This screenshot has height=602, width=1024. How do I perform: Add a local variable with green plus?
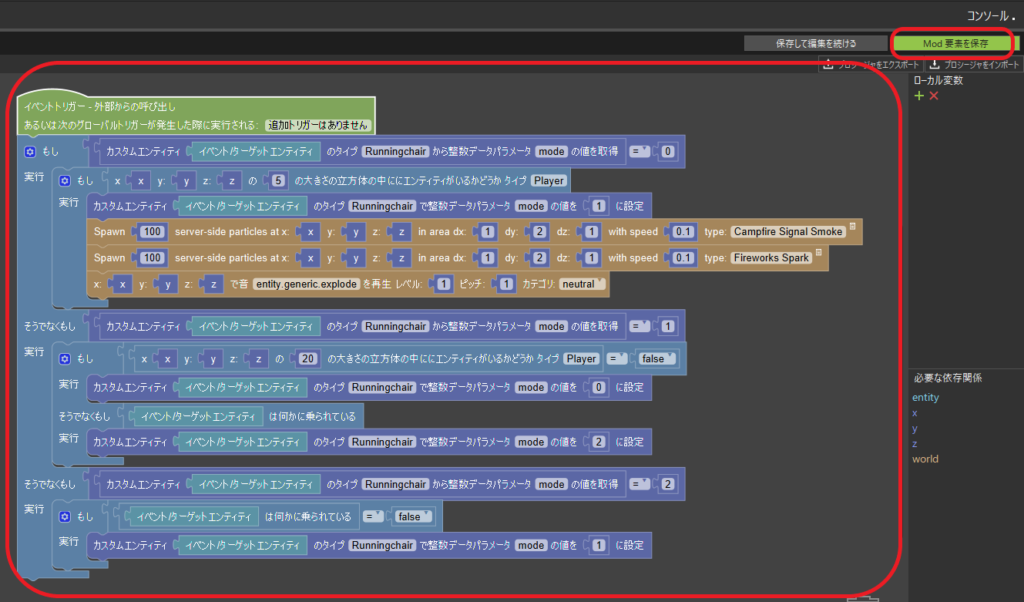point(919,95)
